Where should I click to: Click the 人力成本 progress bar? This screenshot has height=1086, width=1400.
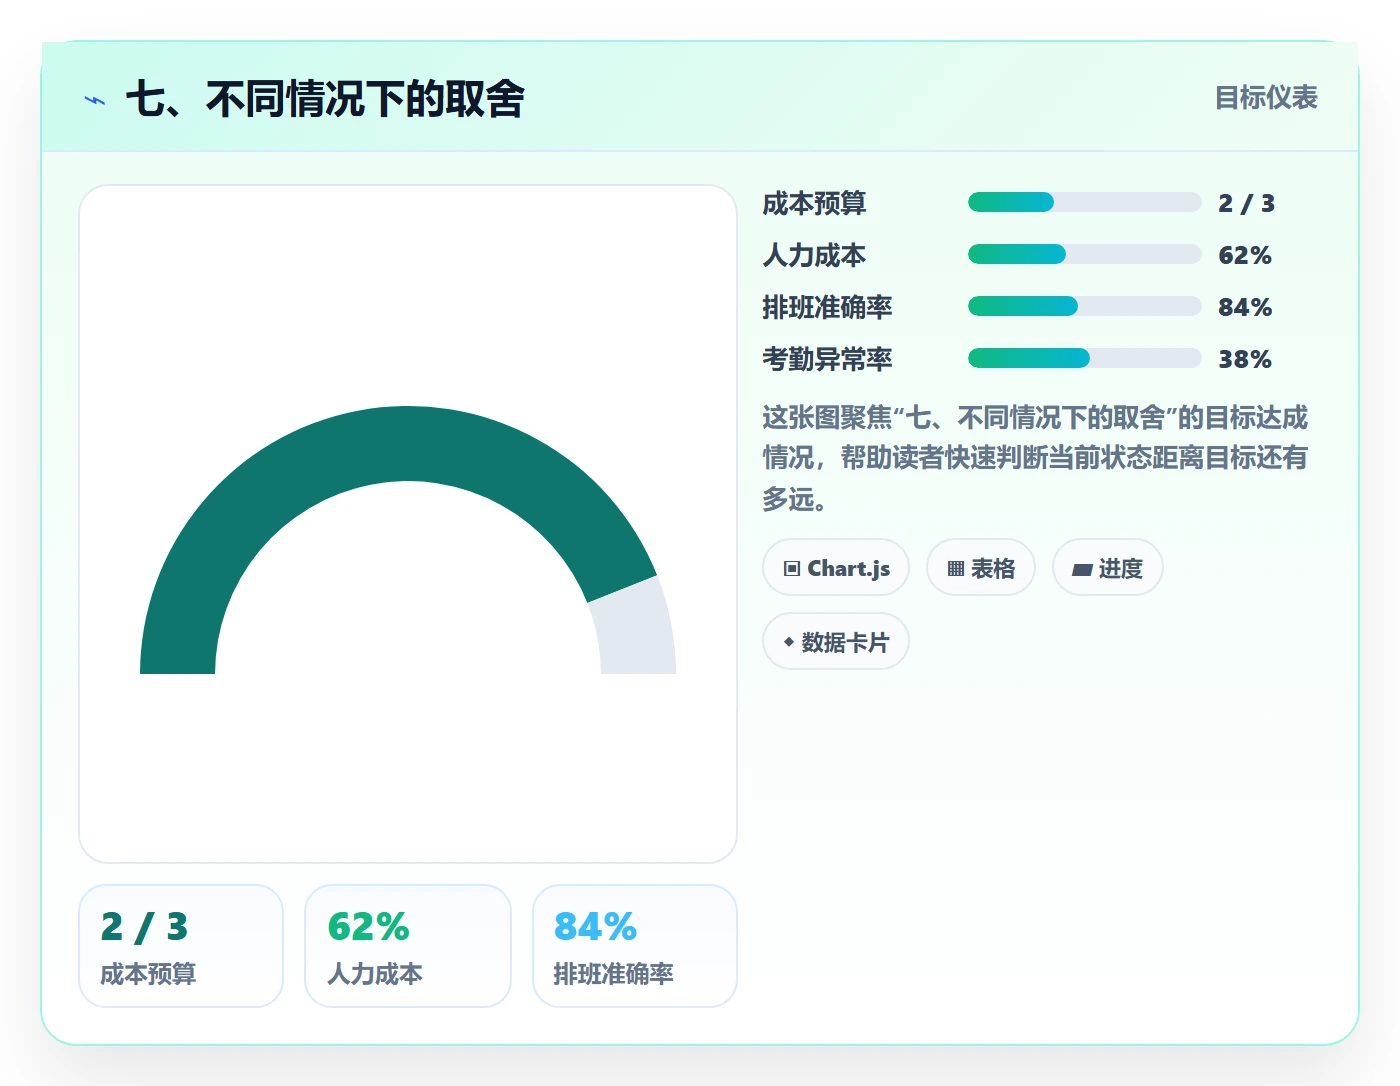tap(1085, 254)
